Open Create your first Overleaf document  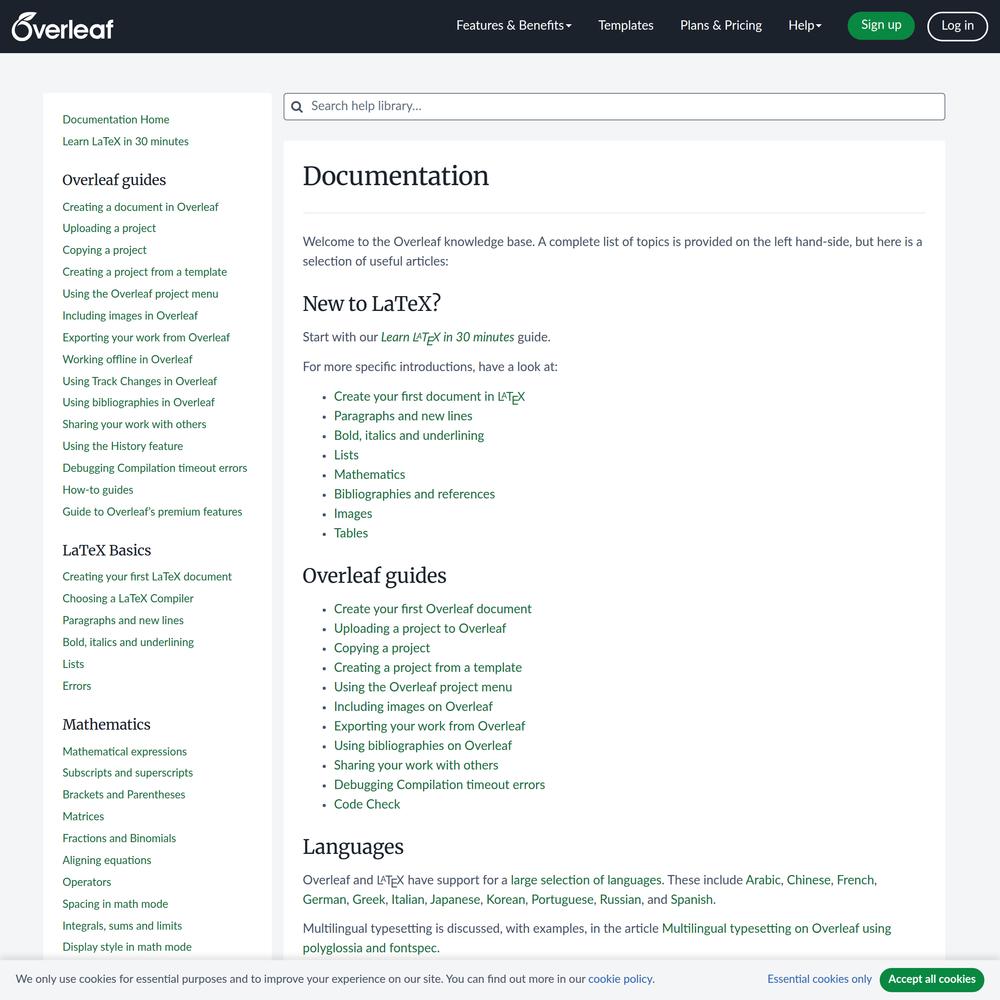pyautogui.click(x=432, y=609)
